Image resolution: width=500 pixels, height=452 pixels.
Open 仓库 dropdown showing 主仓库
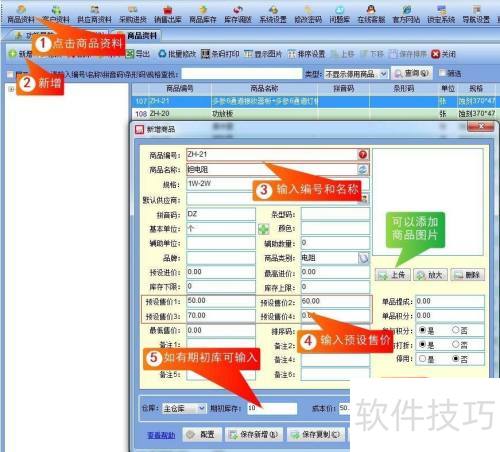point(184,408)
